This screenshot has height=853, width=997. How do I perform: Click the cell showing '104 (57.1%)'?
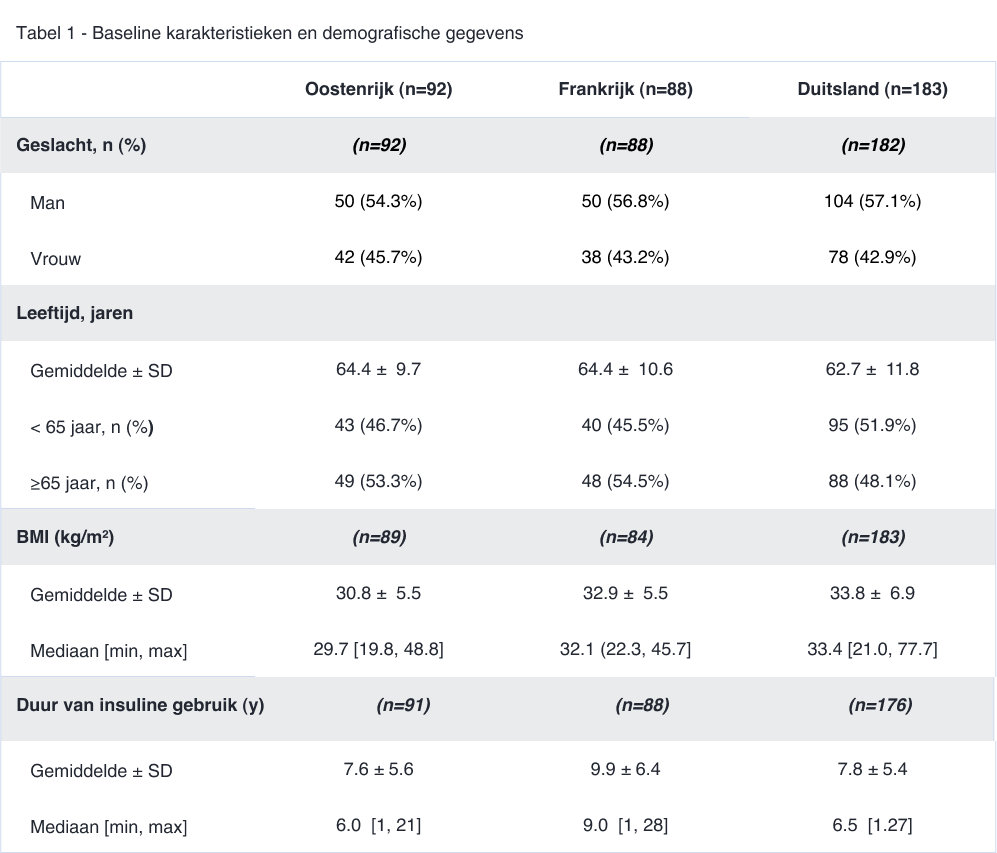(x=872, y=201)
